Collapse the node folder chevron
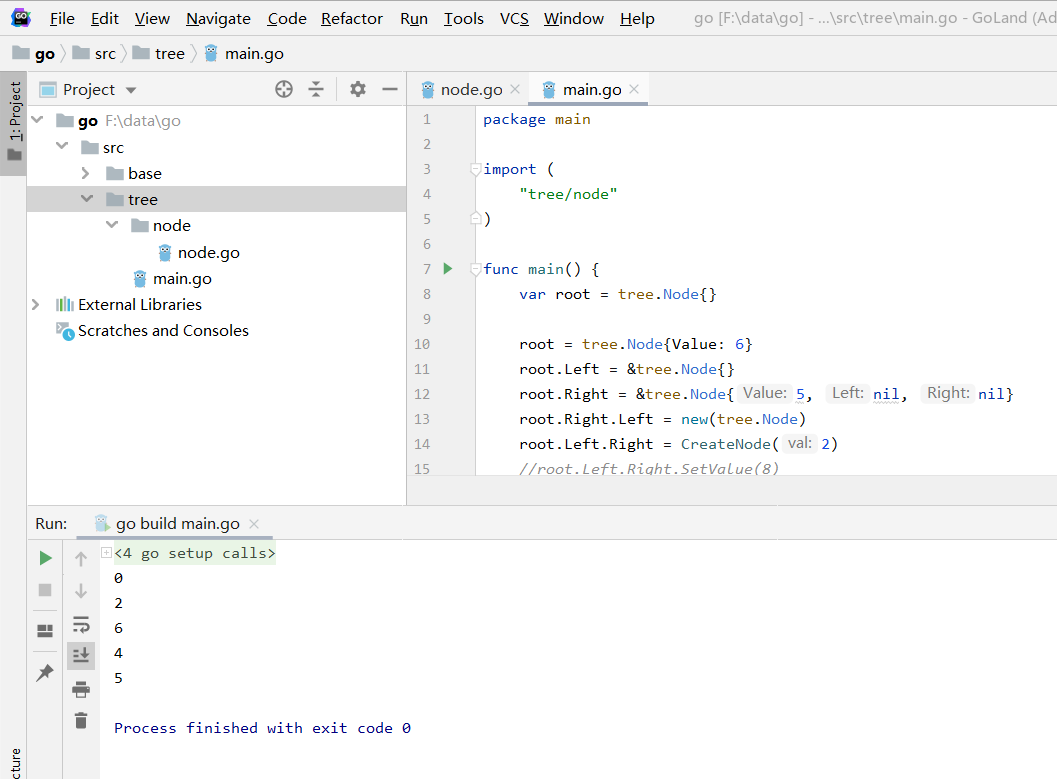The width and height of the screenshot is (1057, 779). (112, 225)
